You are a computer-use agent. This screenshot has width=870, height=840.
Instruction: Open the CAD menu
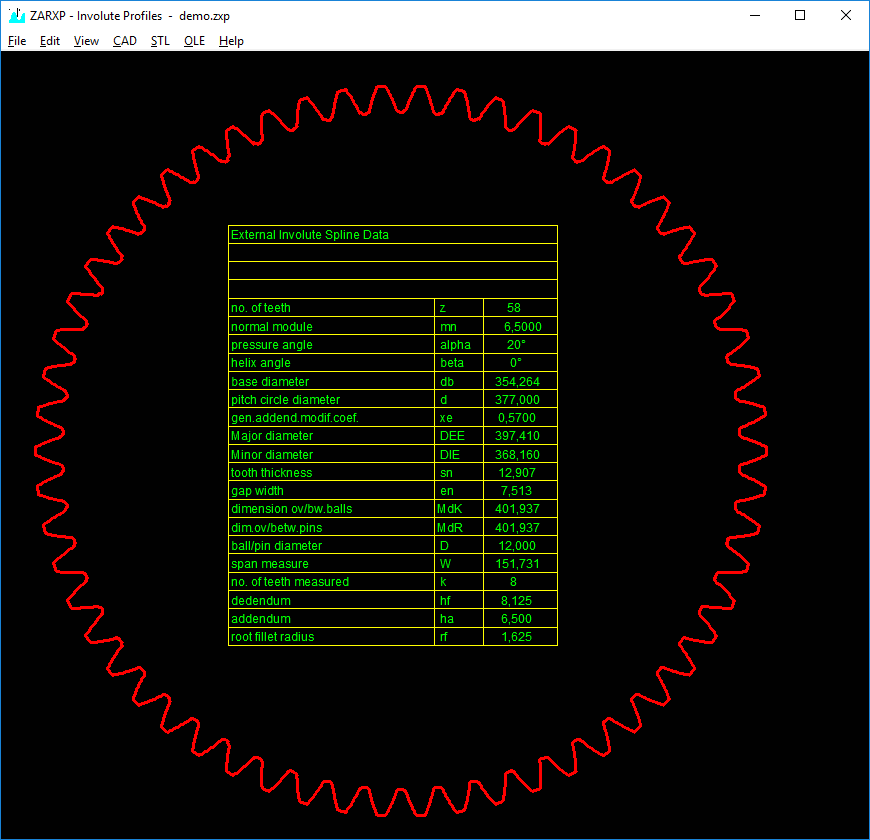(x=125, y=41)
